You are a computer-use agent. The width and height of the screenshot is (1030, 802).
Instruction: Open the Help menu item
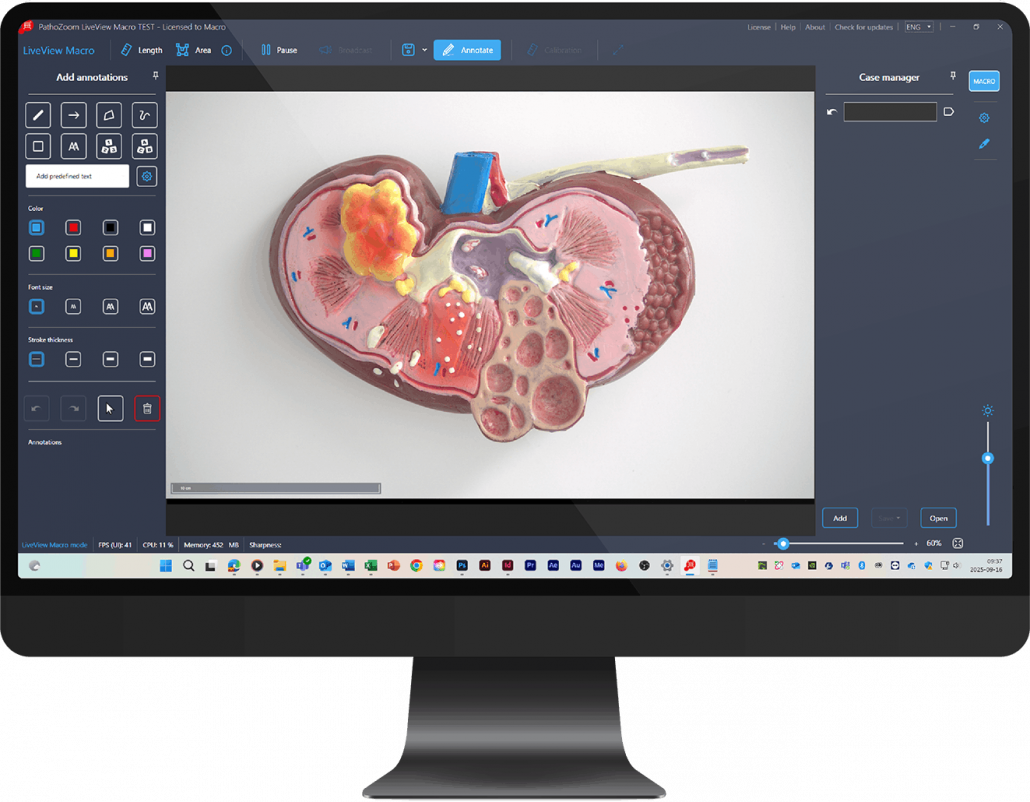(x=788, y=27)
